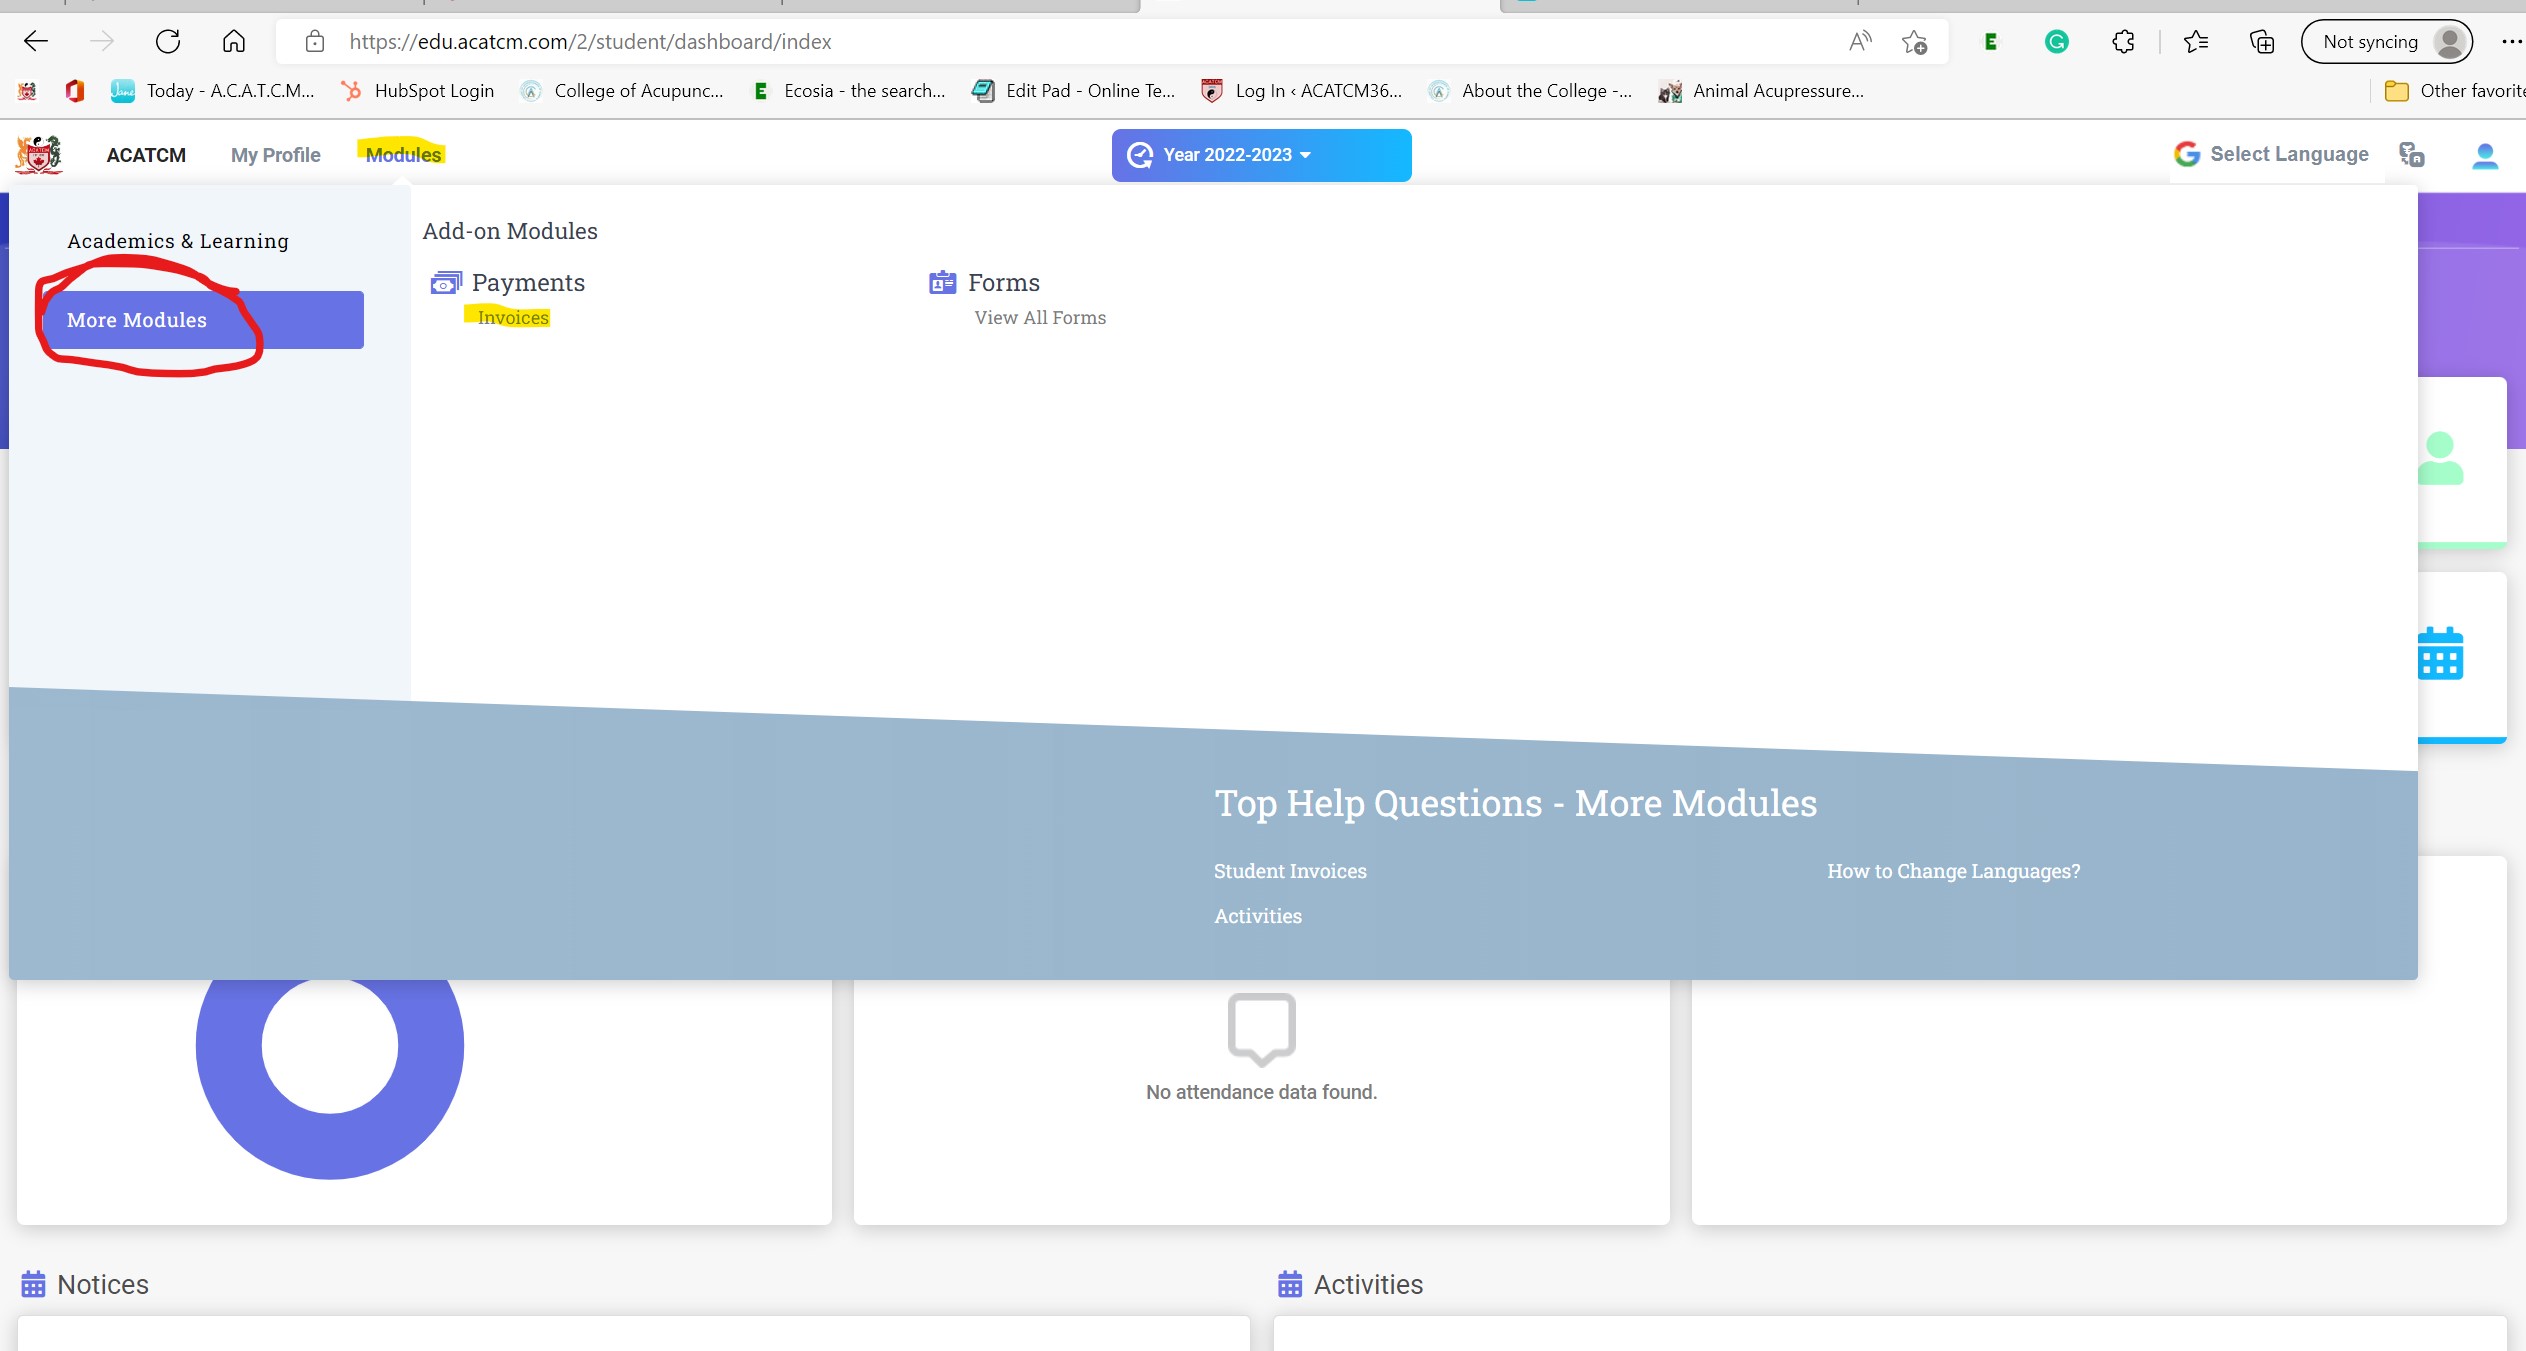Open the Favorites list icon
The image size is (2526, 1351).
coord(2196,41)
